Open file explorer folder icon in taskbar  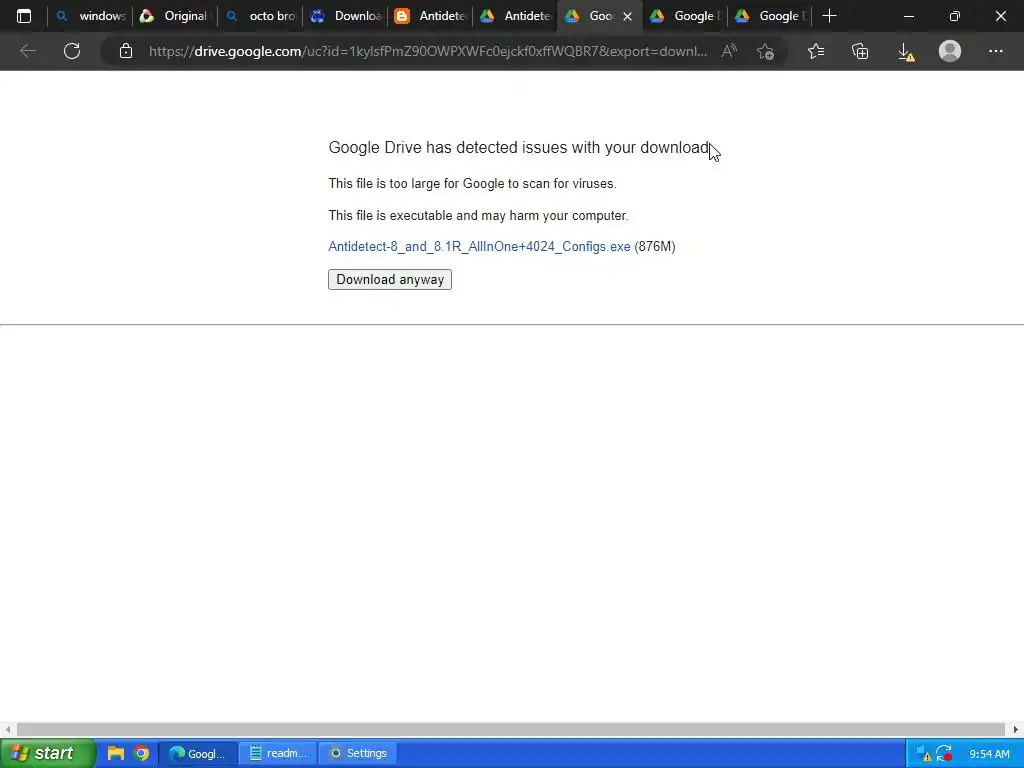116,753
